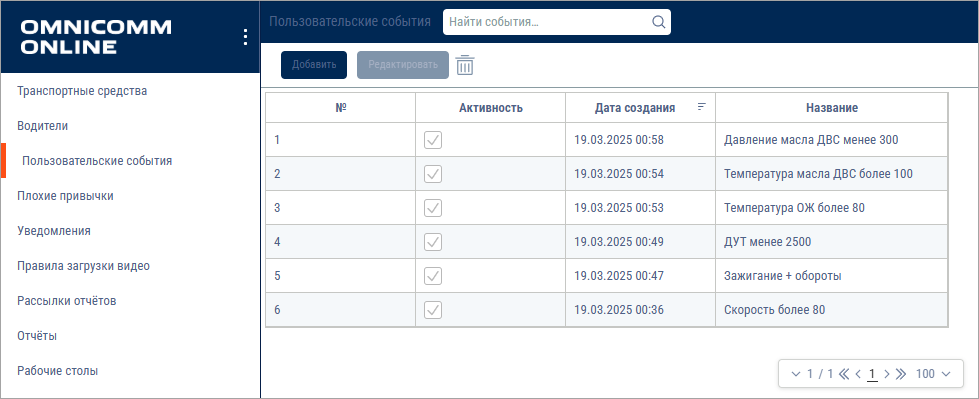The image size is (979, 399).
Task: Click current page number 1 in pagination
Action: 872,374
